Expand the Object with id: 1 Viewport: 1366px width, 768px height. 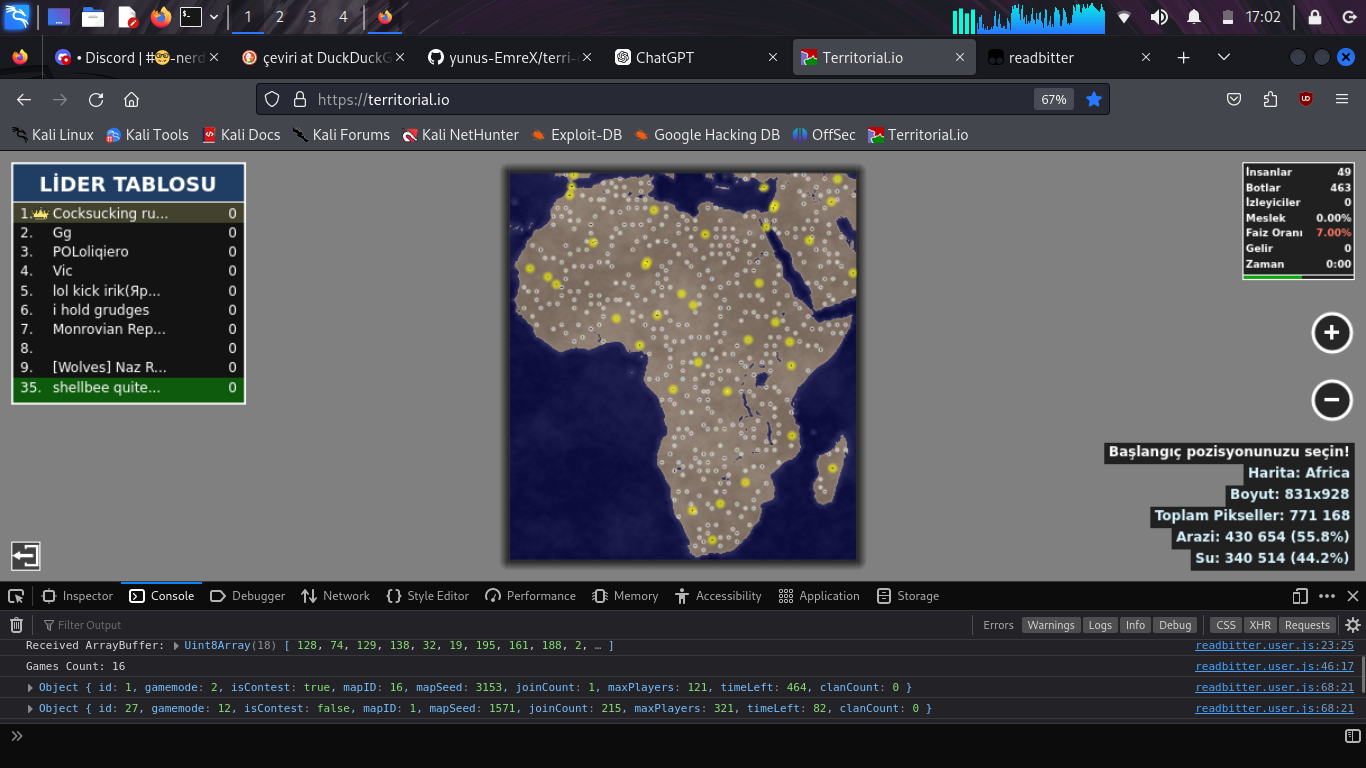pos(30,687)
